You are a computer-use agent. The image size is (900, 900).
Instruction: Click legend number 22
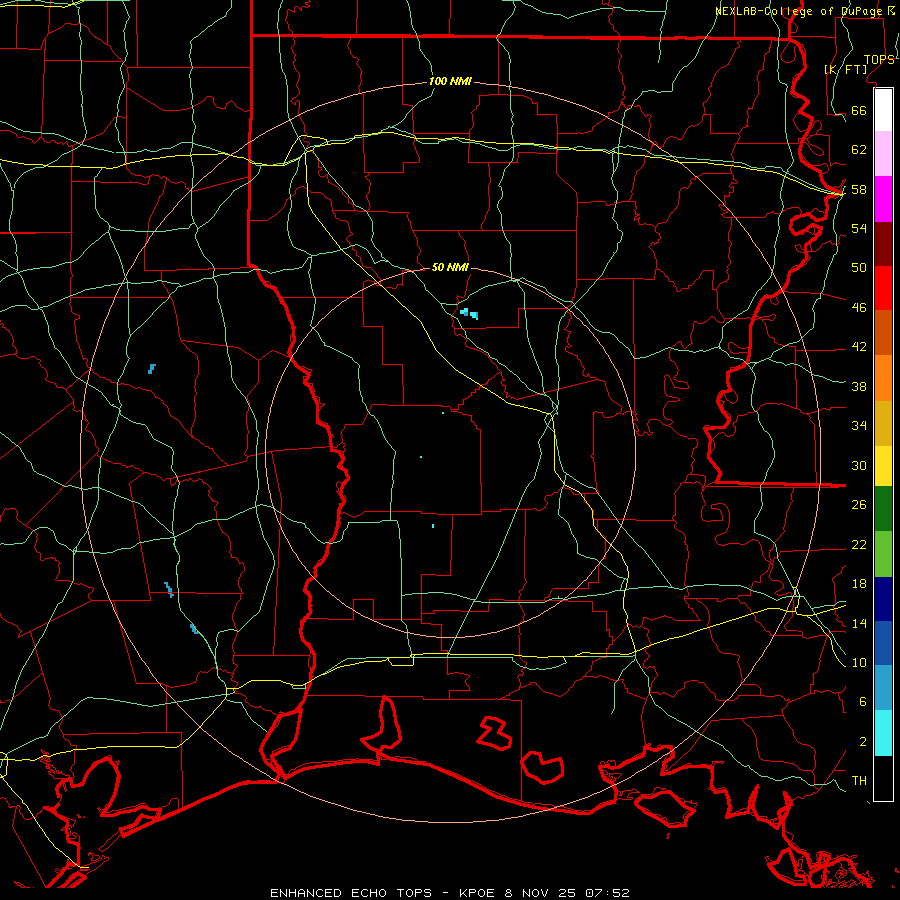tap(859, 544)
